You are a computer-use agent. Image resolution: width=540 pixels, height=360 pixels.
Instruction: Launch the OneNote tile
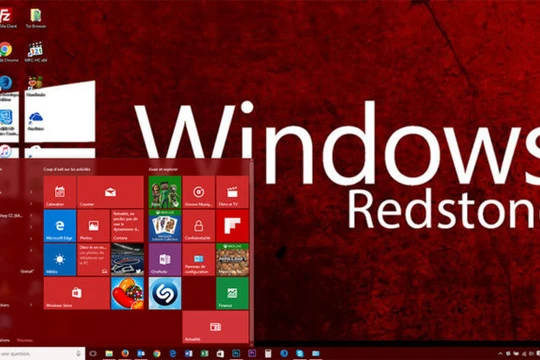(165, 259)
